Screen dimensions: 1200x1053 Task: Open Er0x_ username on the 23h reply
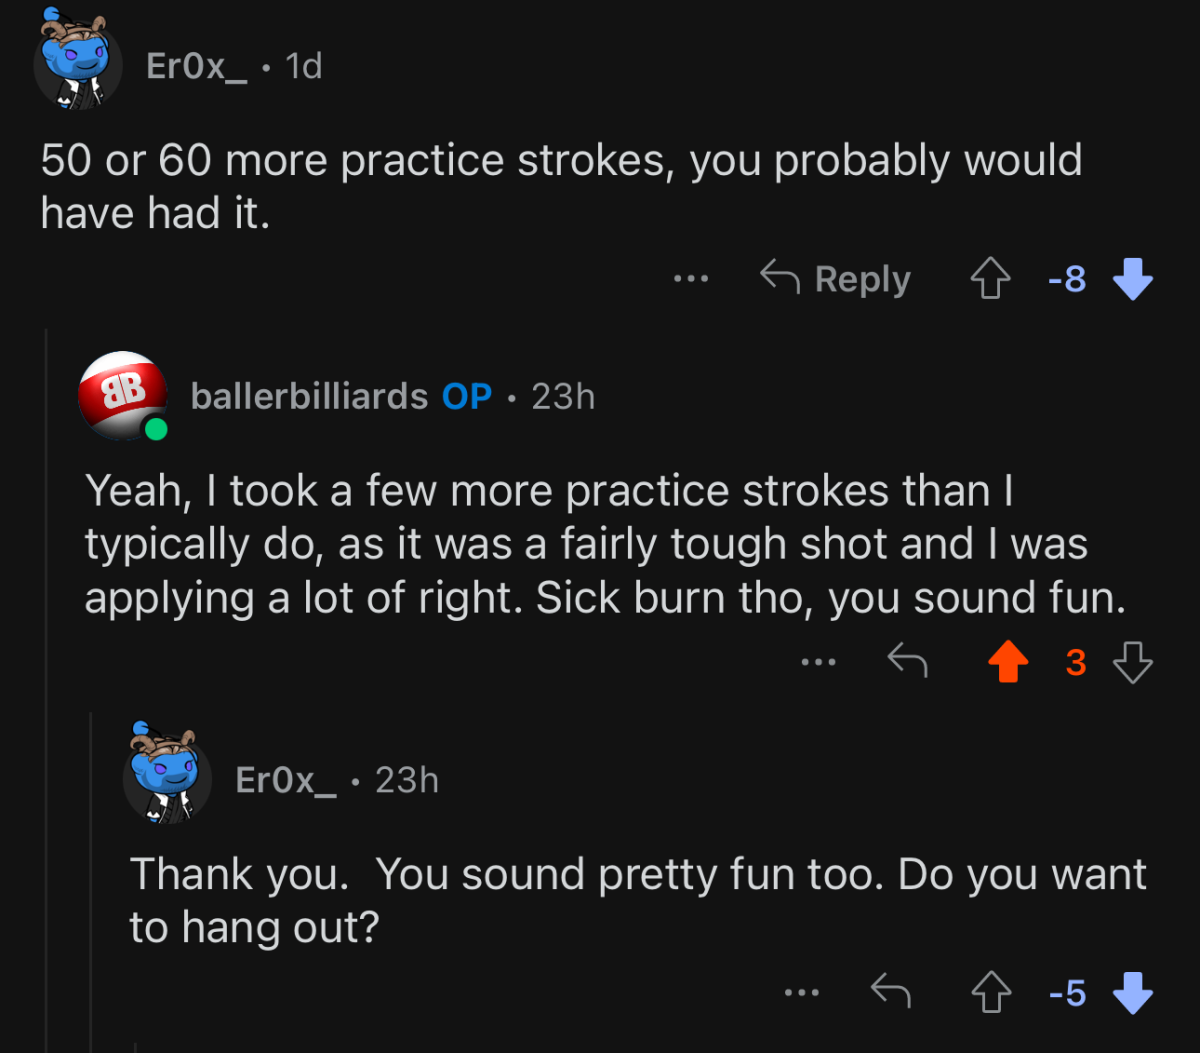point(286,780)
